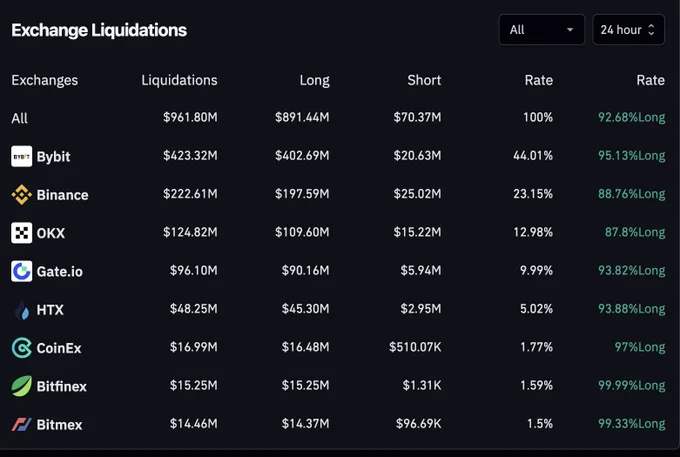Select the All exchanges summary row
The width and height of the screenshot is (680, 457).
pyautogui.click(x=338, y=118)
